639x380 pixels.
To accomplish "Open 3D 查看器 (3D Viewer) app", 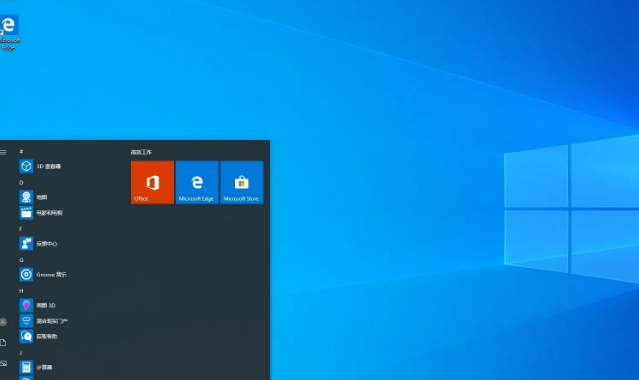I will (x=40, y=166).
